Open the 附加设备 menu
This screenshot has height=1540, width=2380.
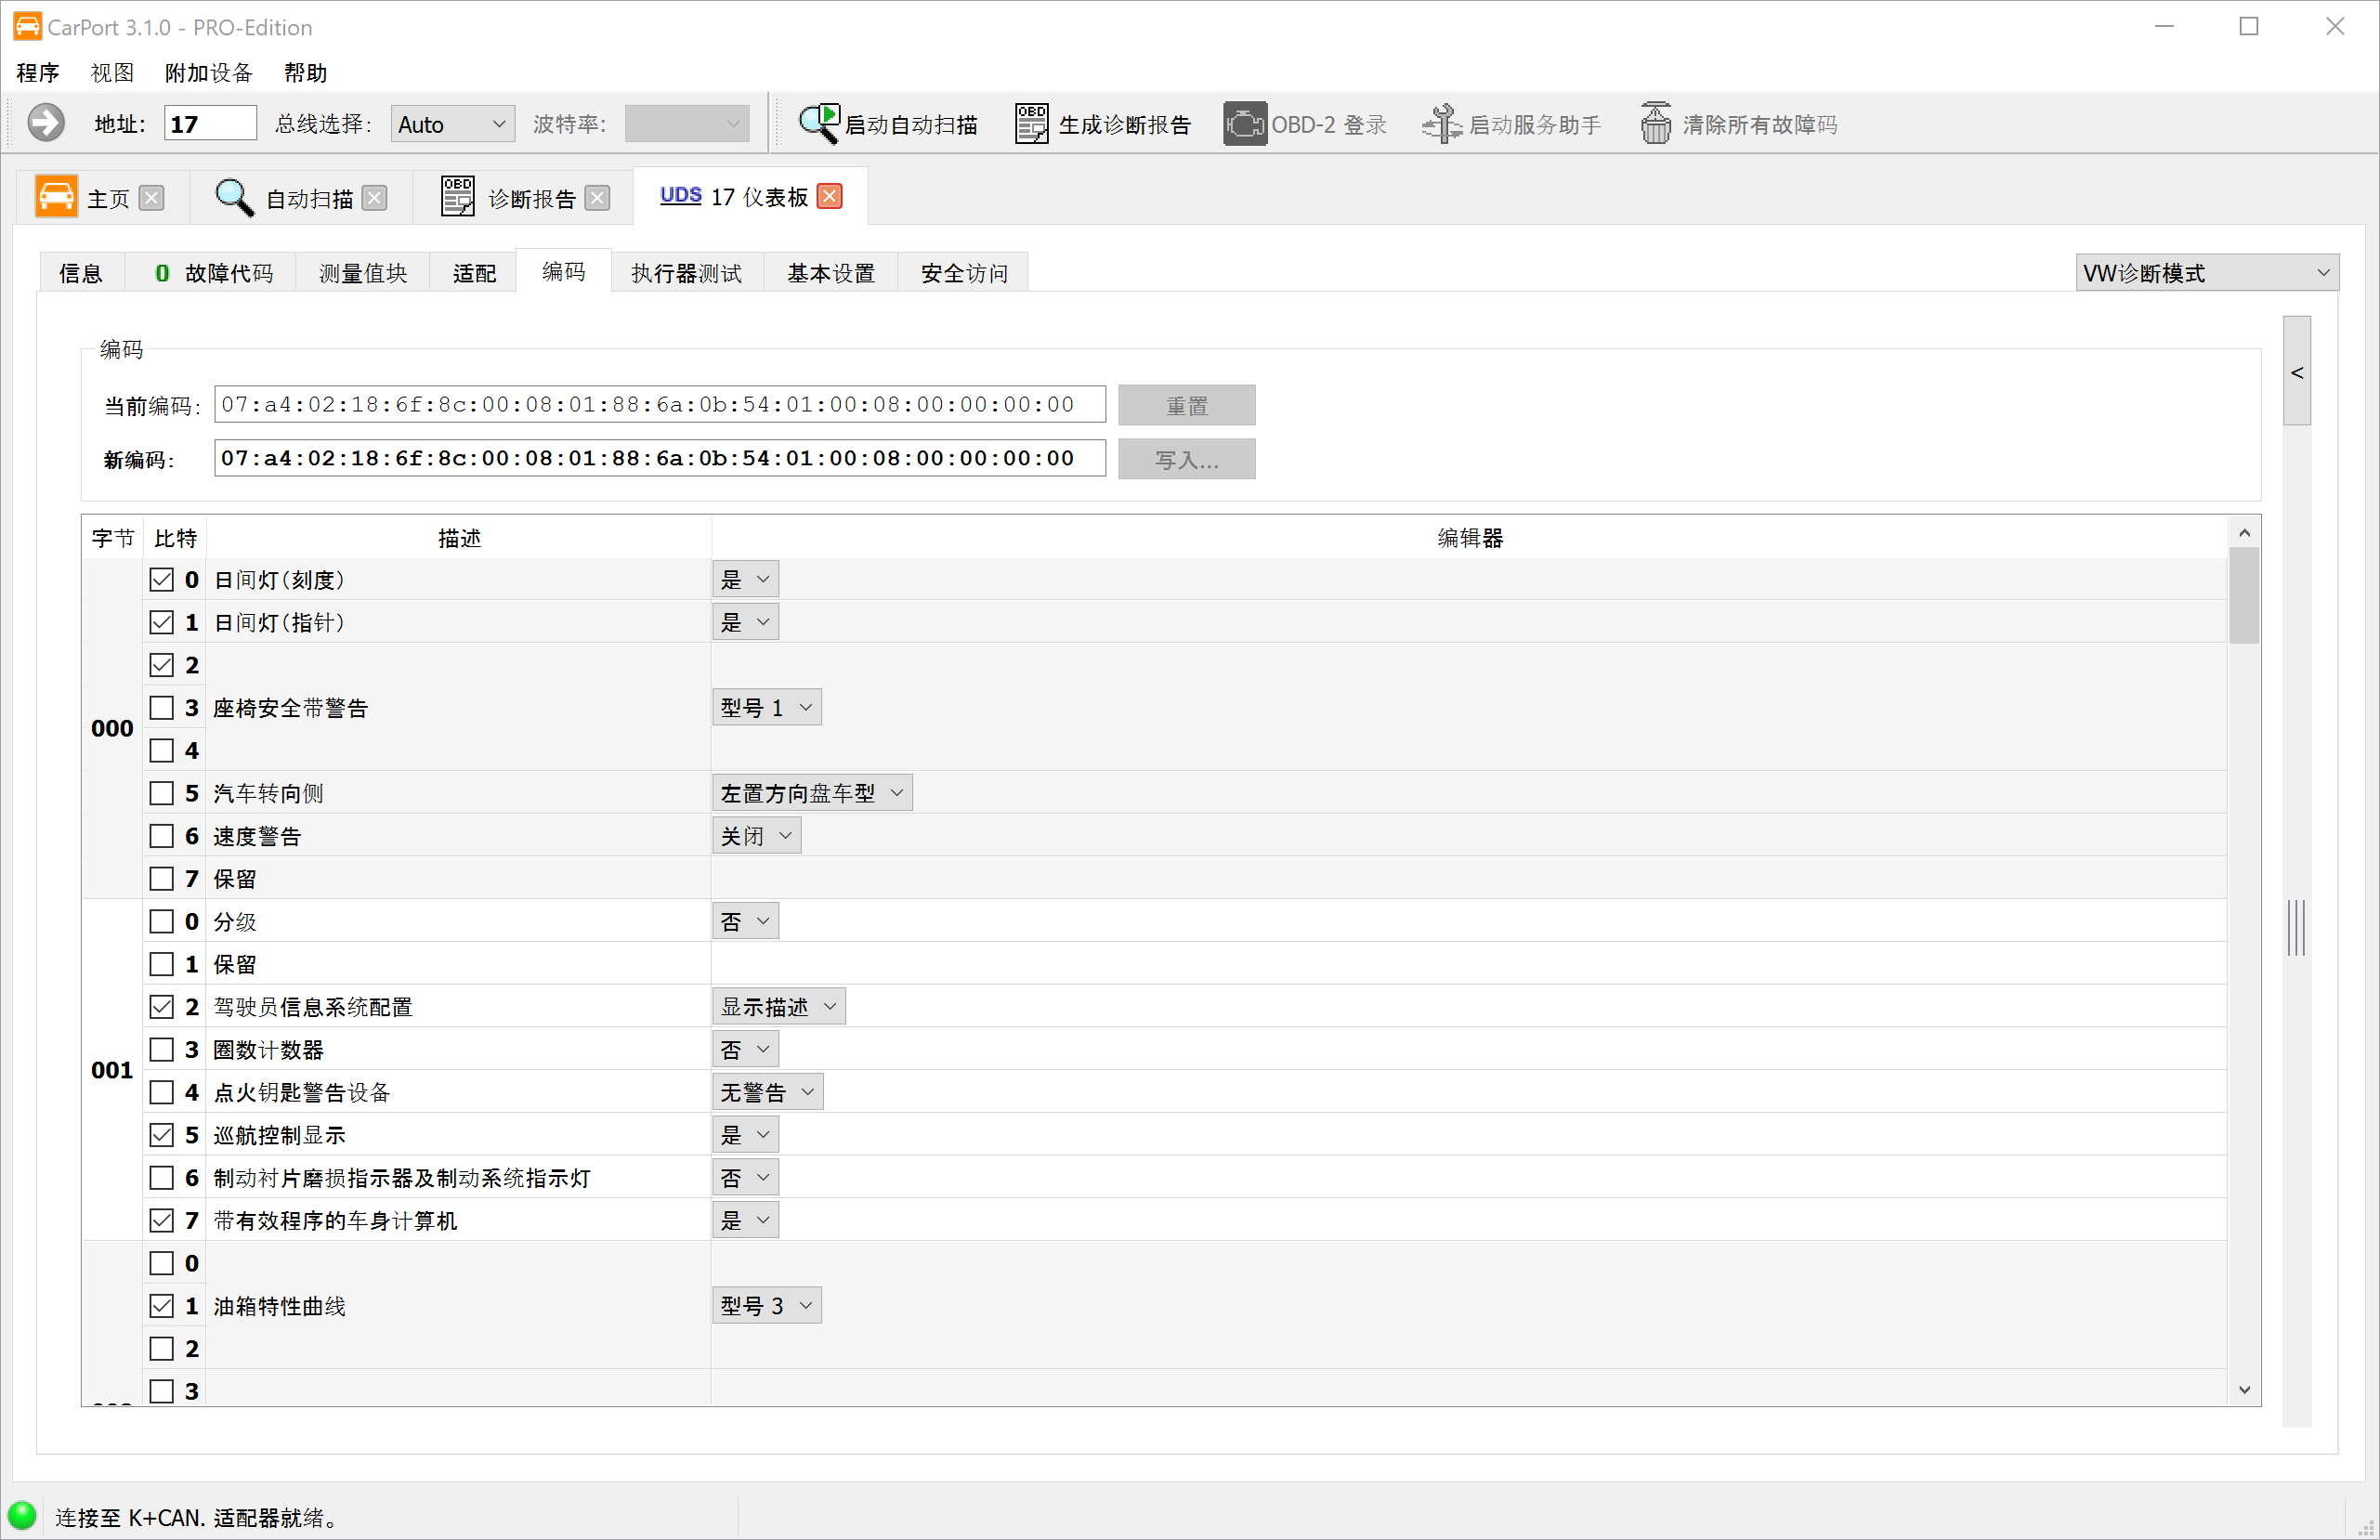point(208,73)
